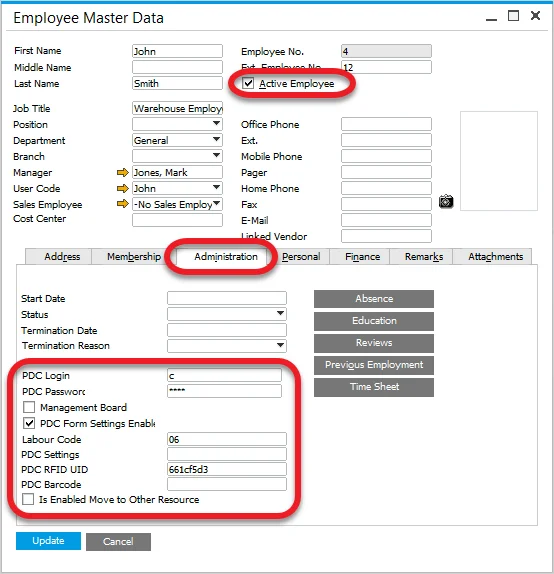Viewport: 554px width, 574px height.
Task: Click the camera icon to add photo
Action: tap(446, 201)
